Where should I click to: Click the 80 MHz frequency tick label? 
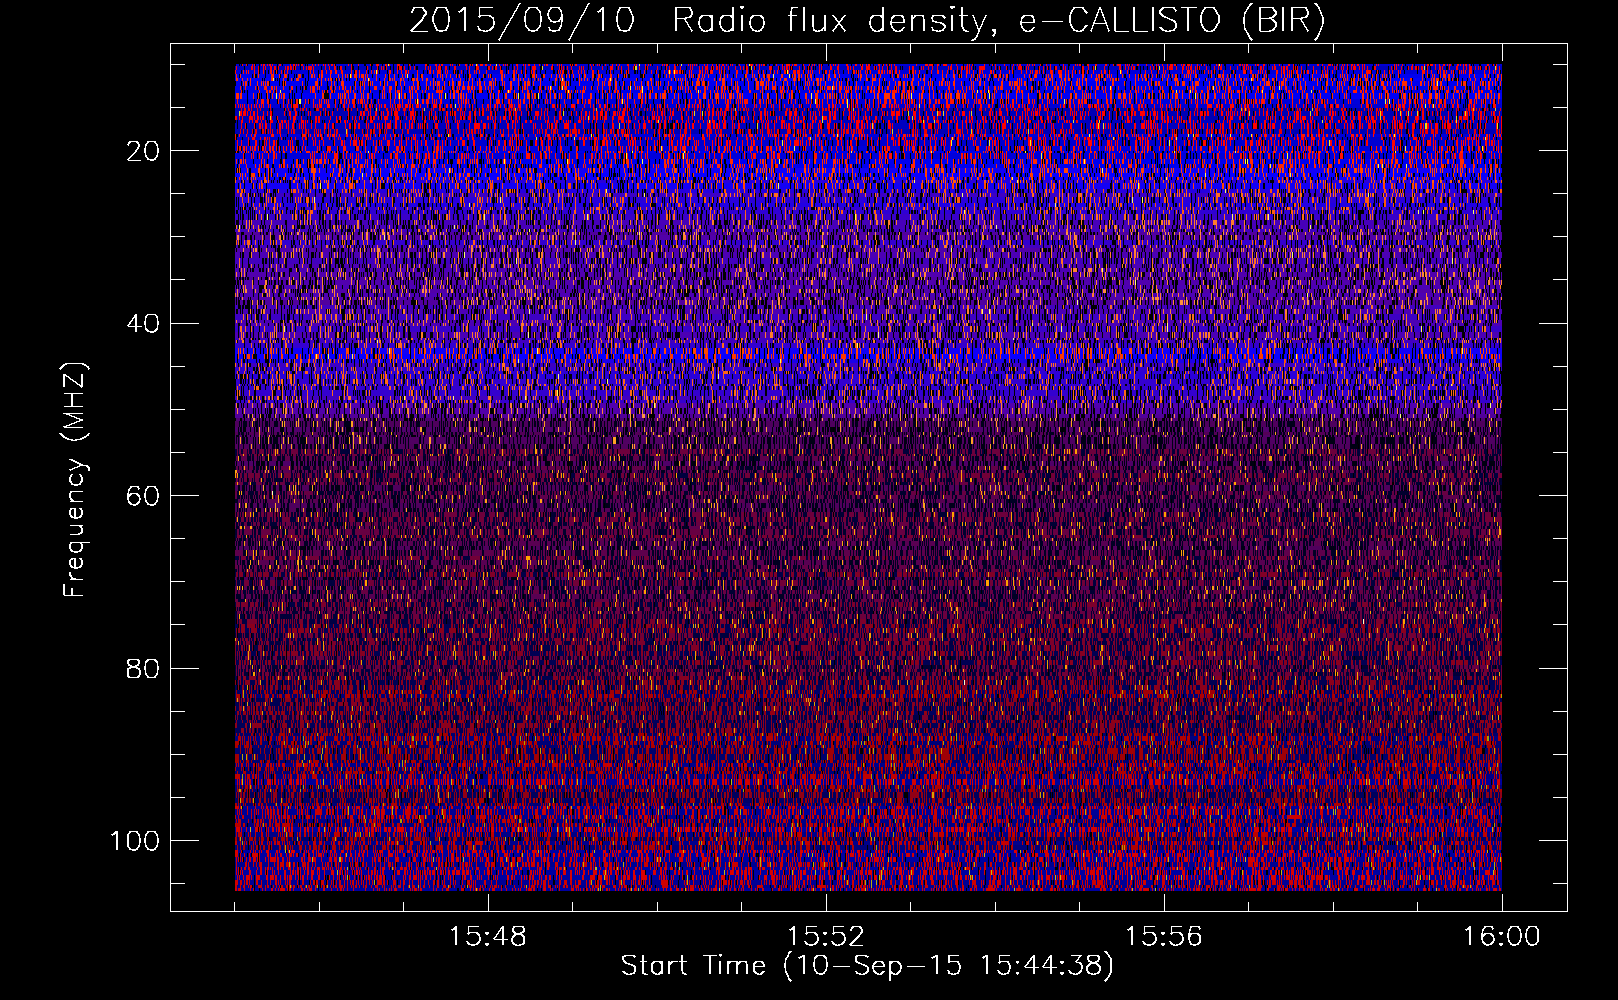click(144, 668)
